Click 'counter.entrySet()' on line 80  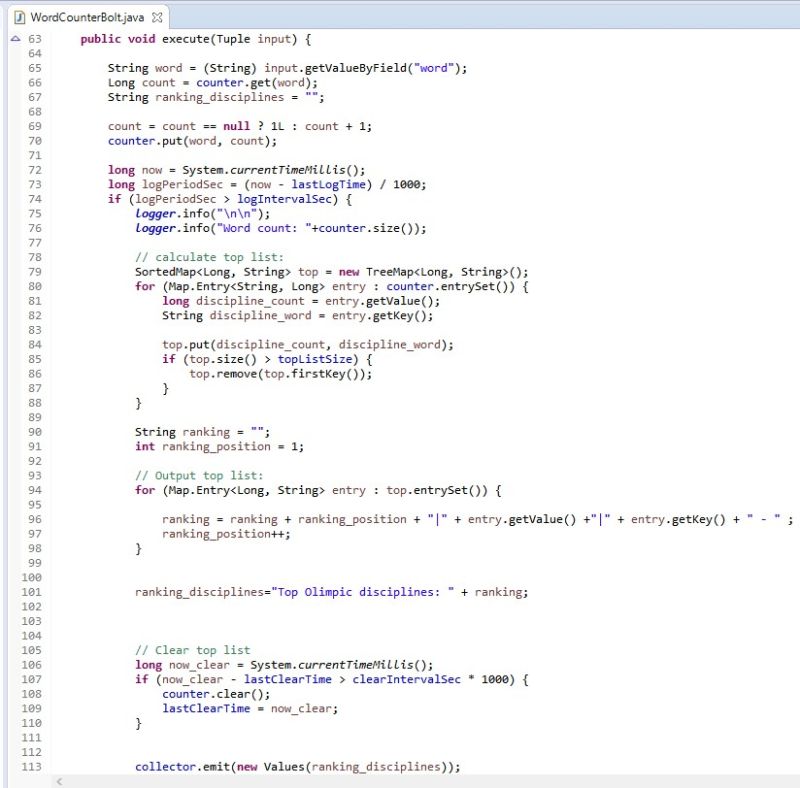pos(451,286)
